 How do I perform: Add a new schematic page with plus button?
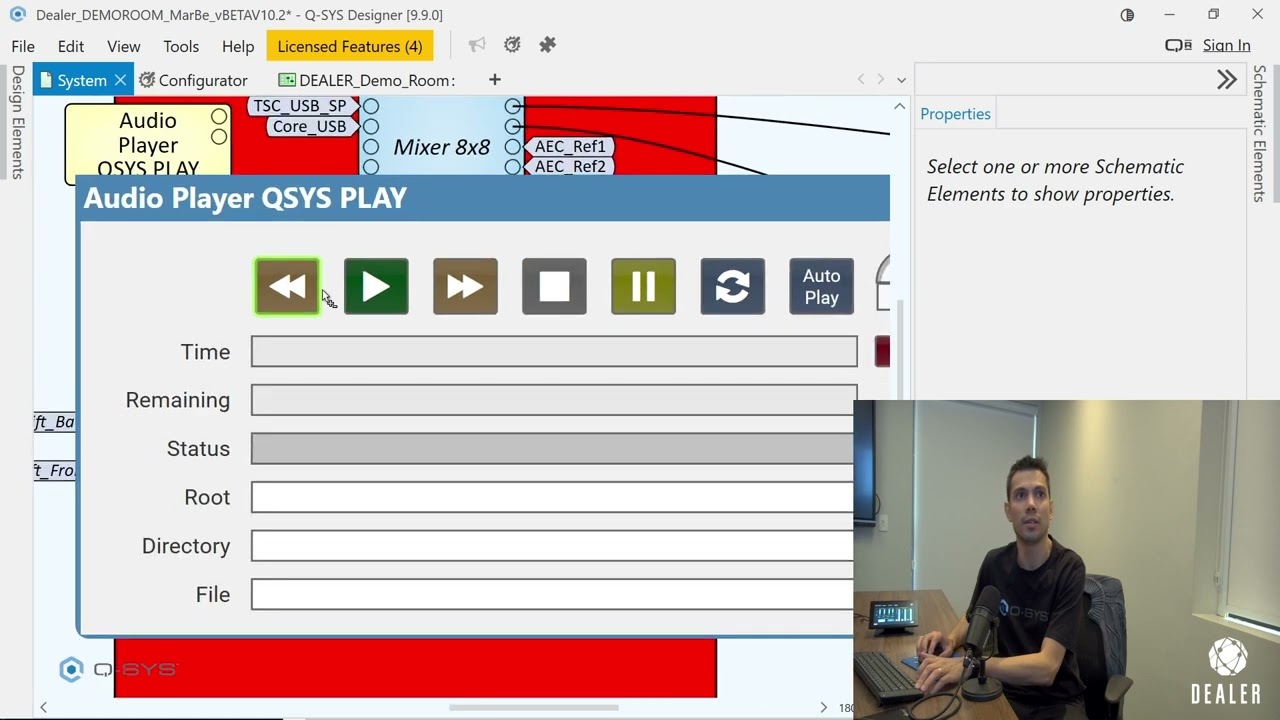494,79
